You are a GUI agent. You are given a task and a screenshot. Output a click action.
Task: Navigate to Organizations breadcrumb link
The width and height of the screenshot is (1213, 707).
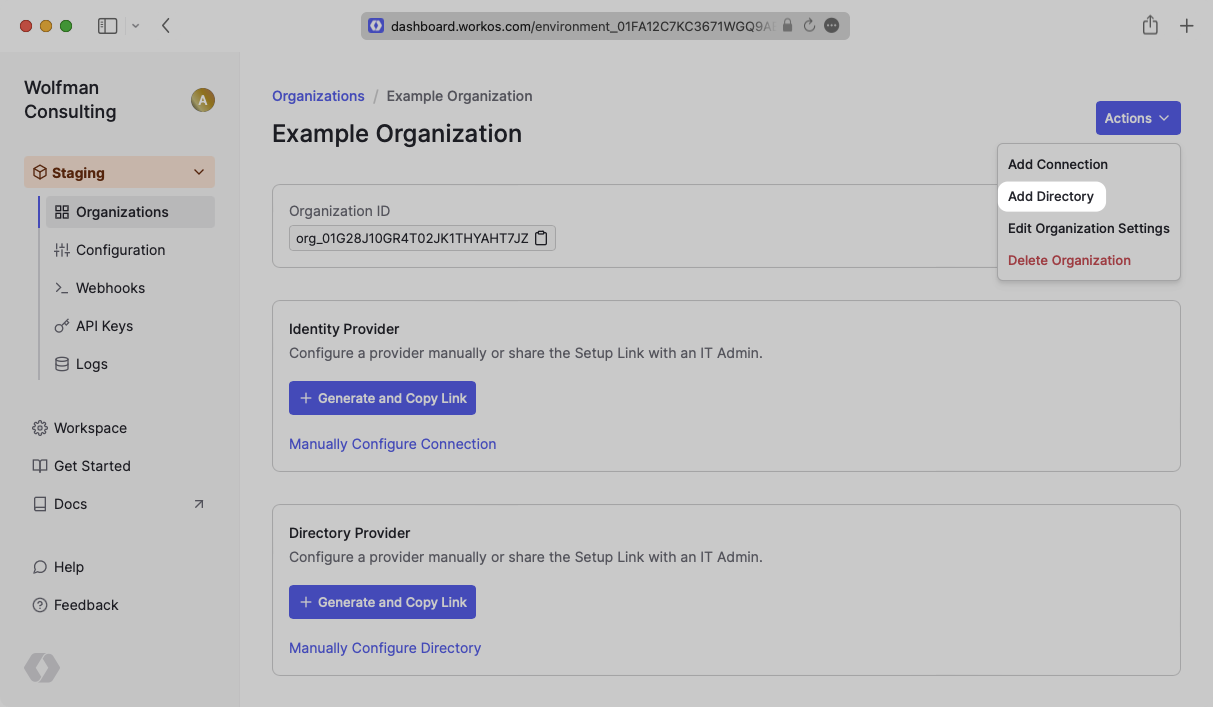click(x=318, y=96)
